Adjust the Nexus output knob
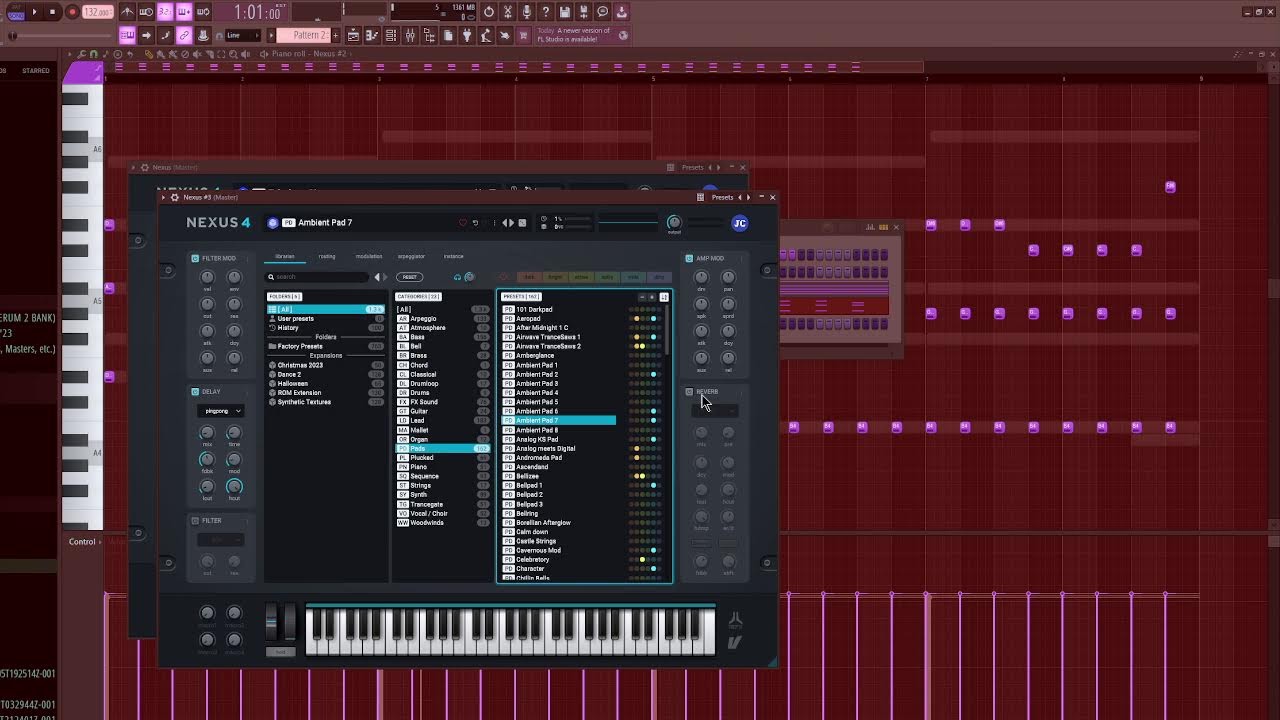The width and height of the screenshot is (1280, 720). pos(674,222)
